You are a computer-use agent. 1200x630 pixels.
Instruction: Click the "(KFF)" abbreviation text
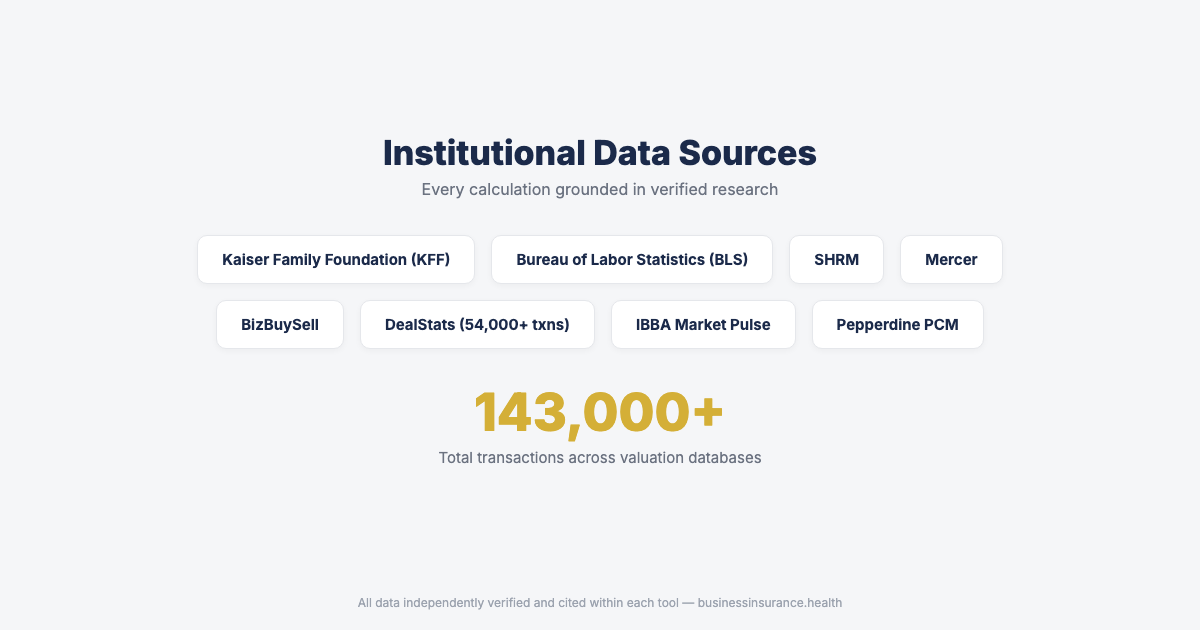pyautogui.click(x=430, y=260)
